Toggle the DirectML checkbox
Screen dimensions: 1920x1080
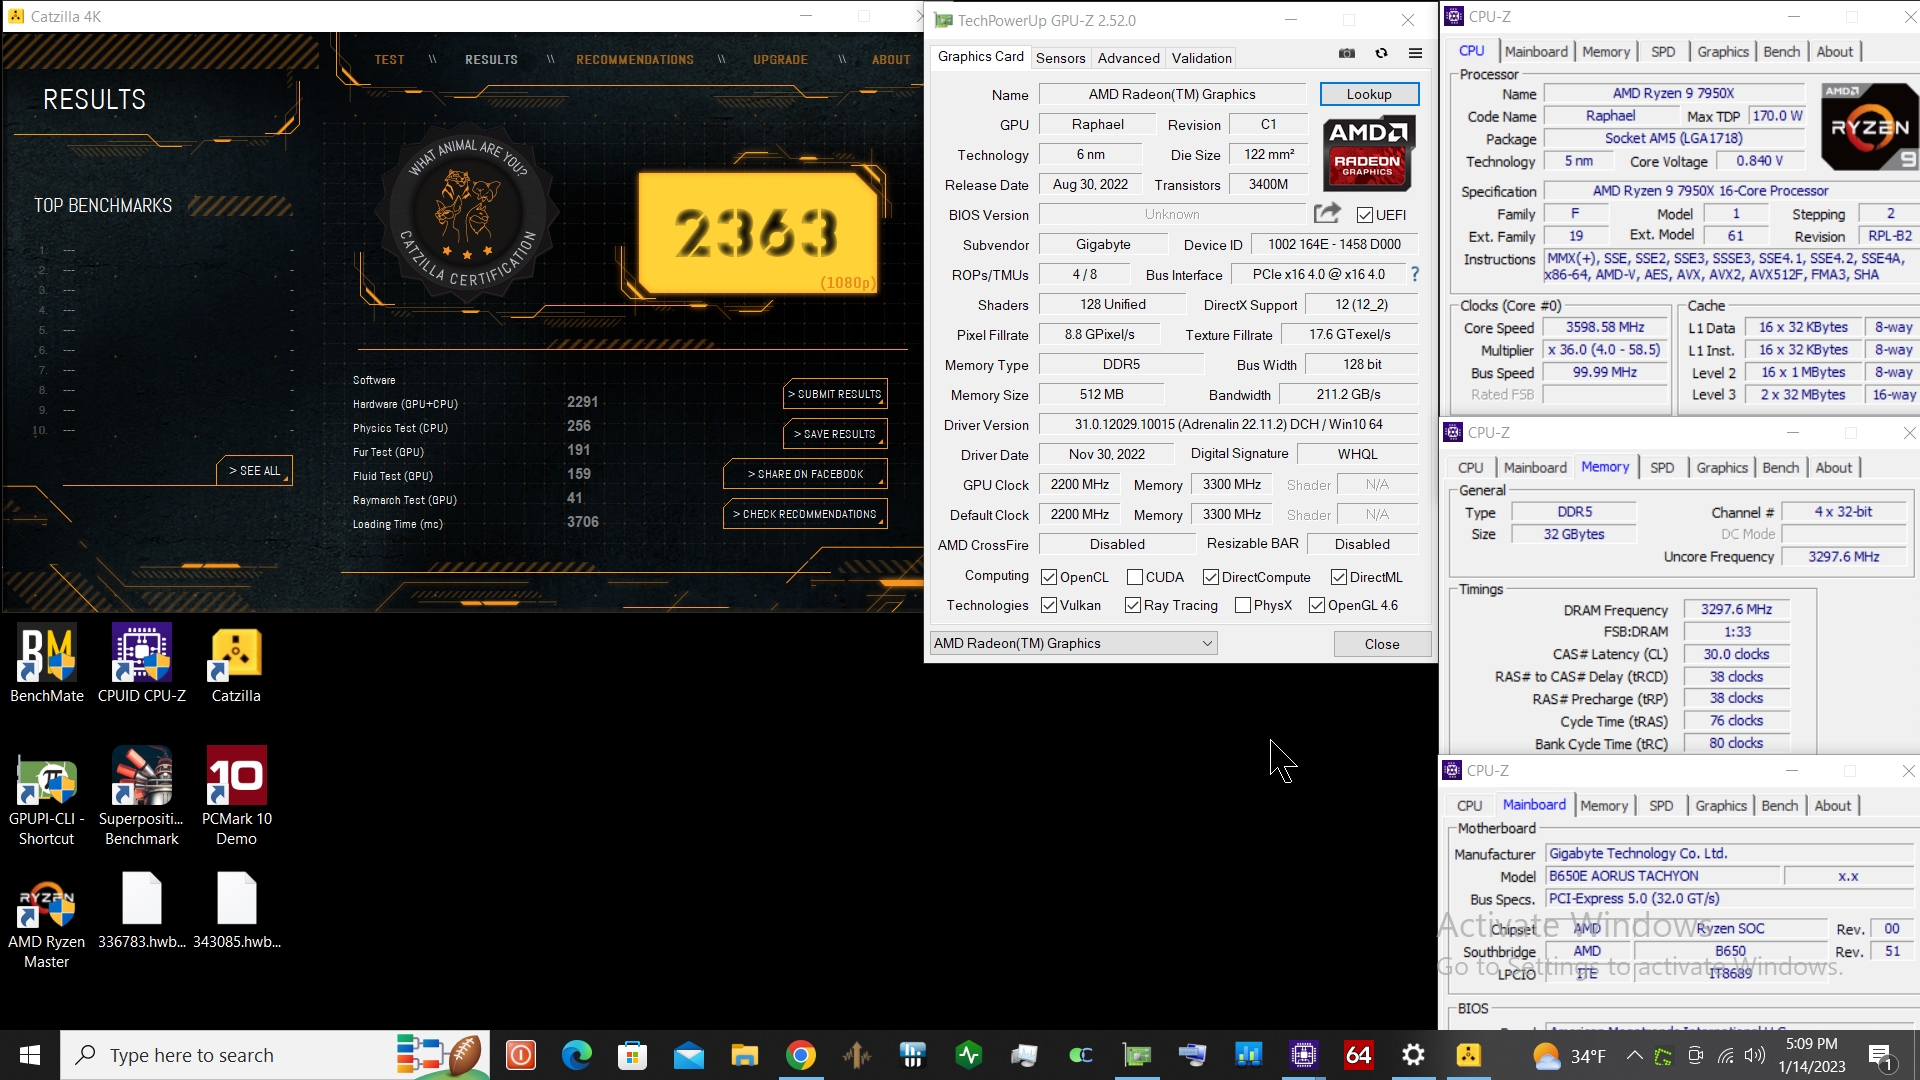tap(1339, 577)
